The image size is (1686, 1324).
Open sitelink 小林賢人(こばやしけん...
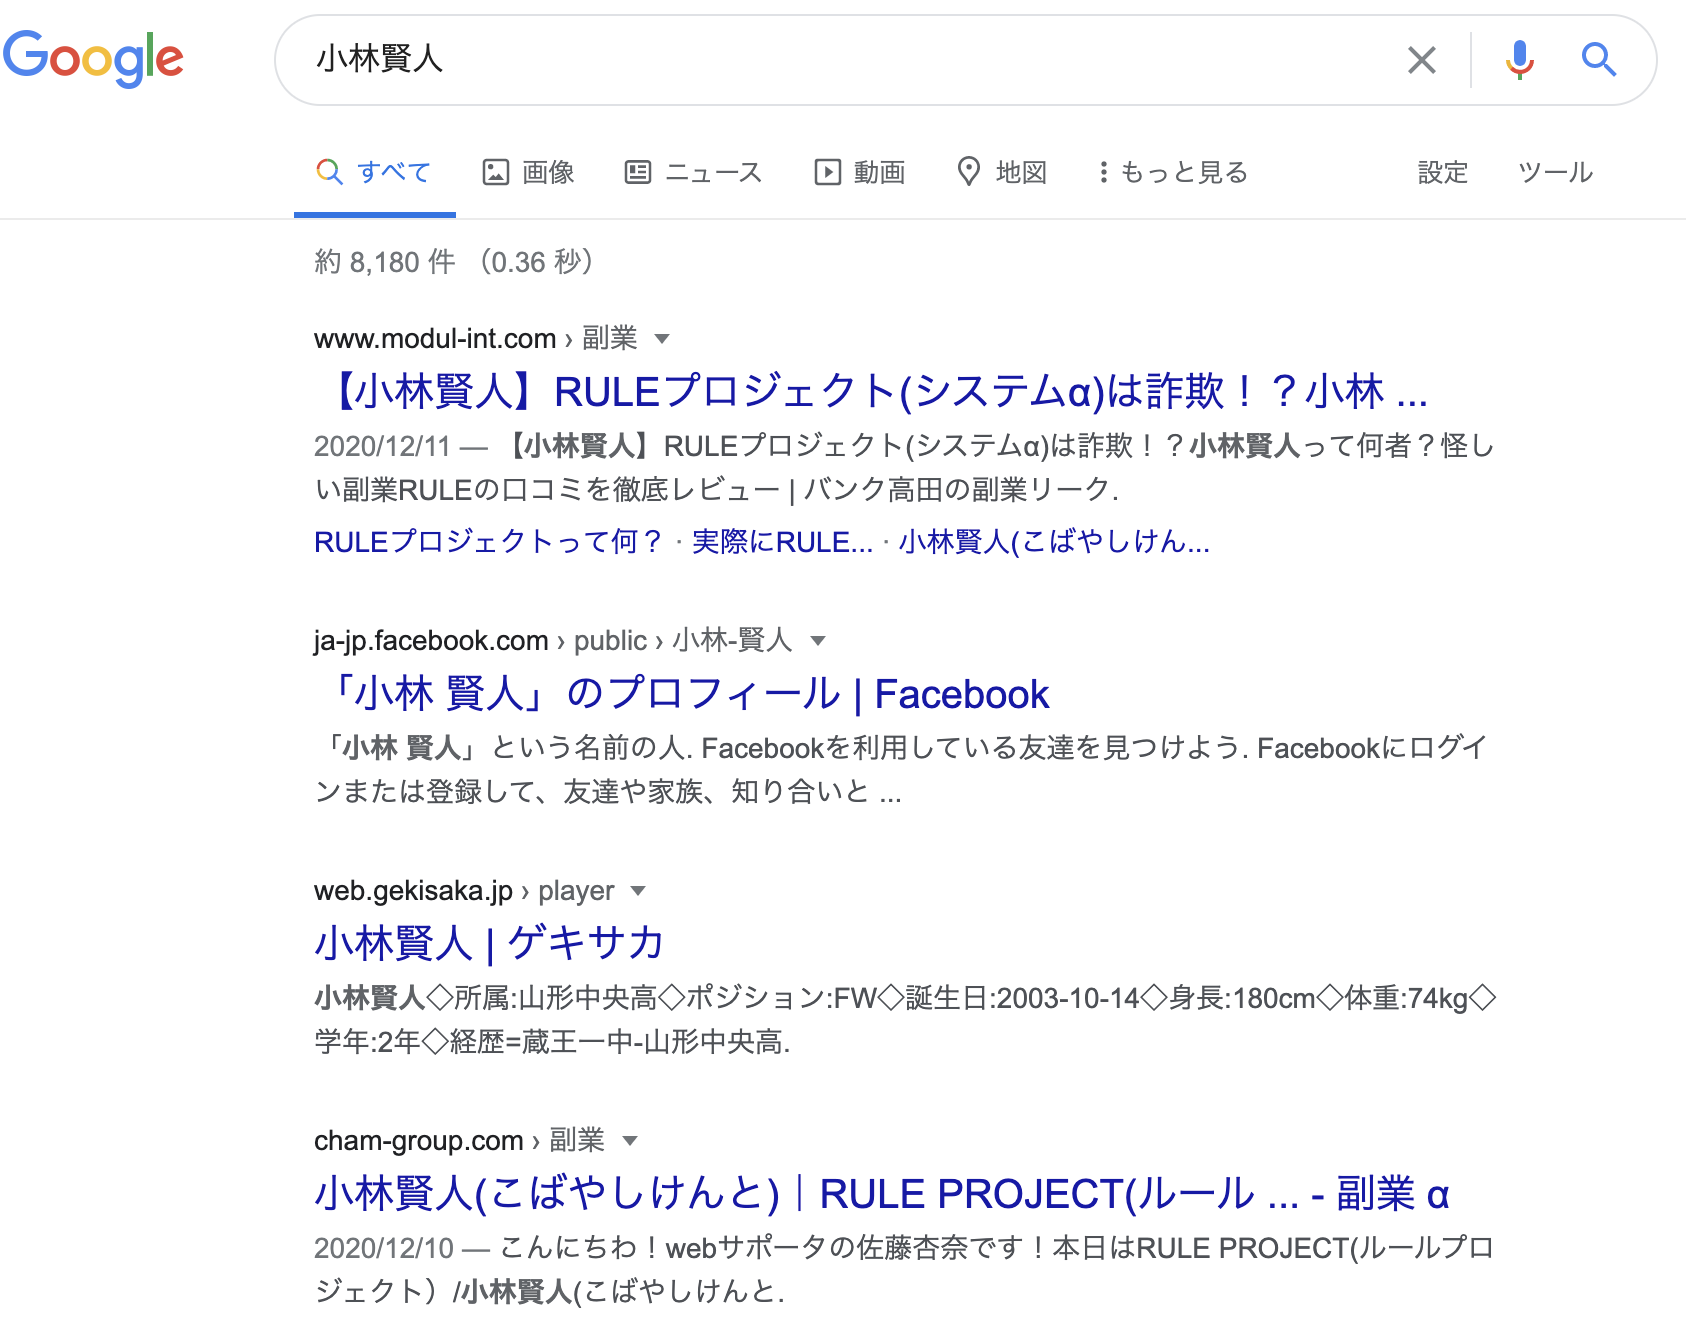pyautogui.click(x=1054, y=542)
